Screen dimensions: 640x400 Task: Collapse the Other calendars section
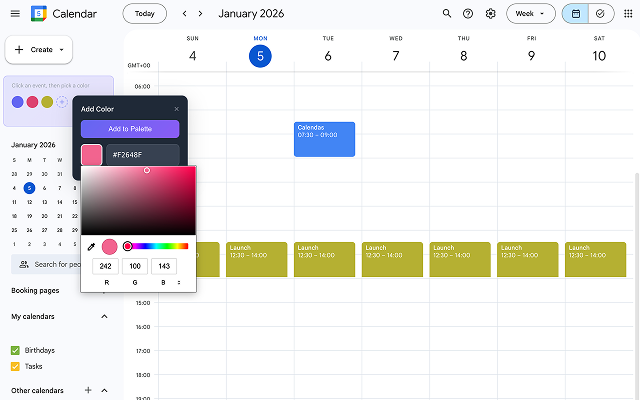tap(104, 390)
